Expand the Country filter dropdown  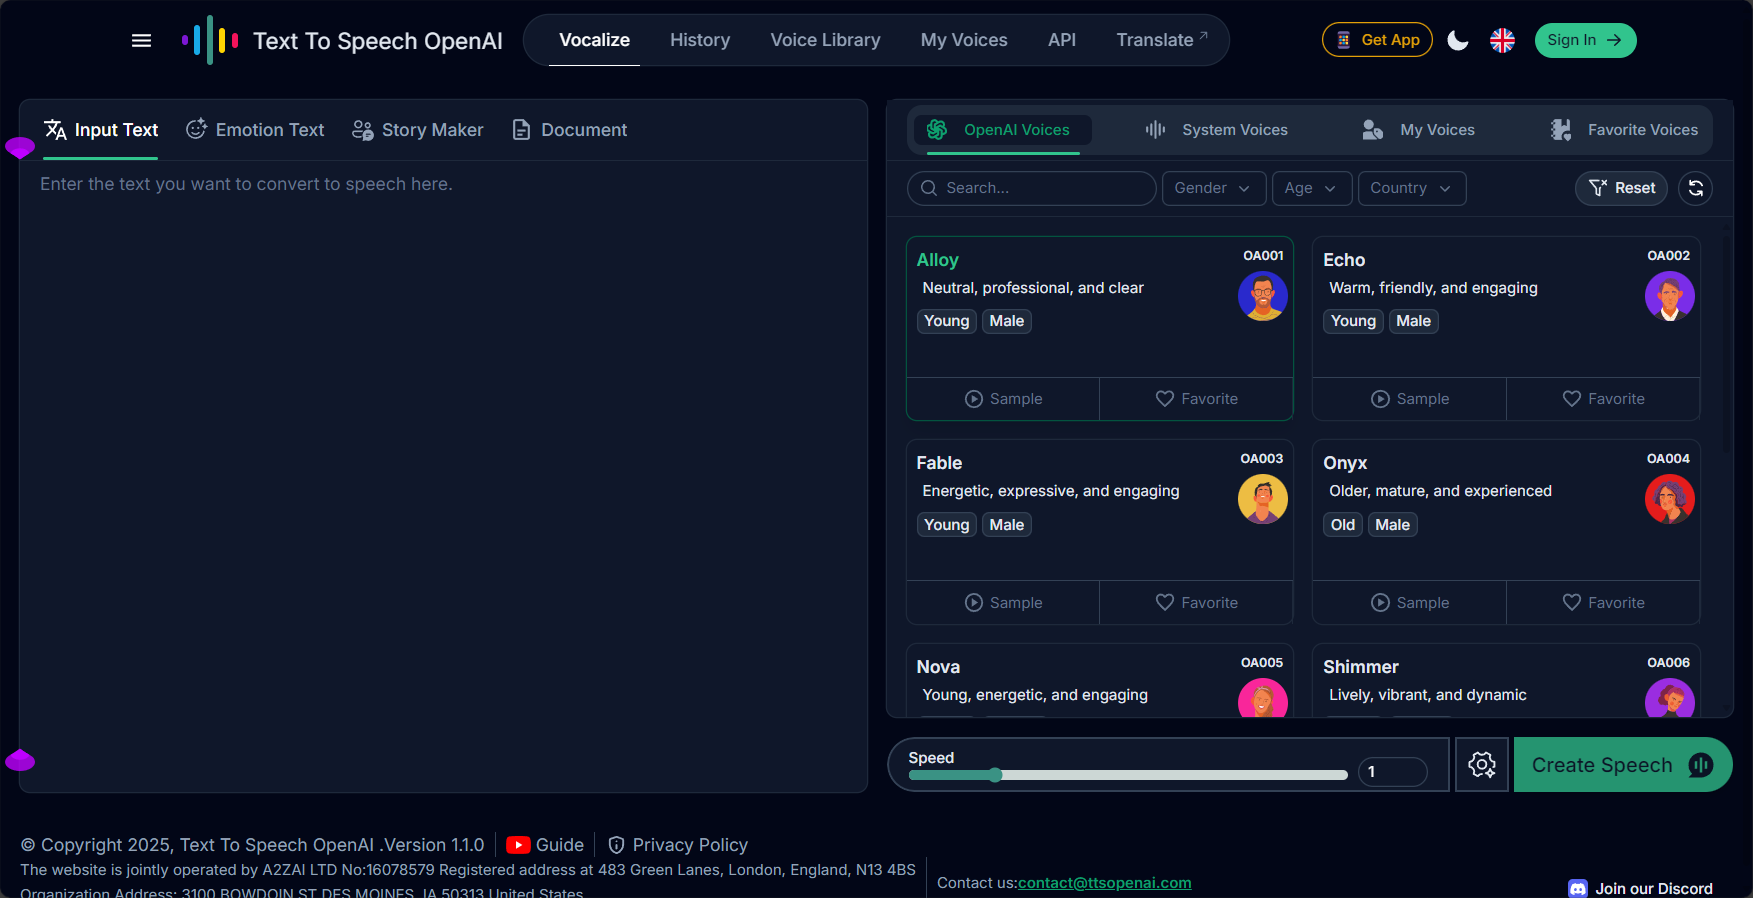click(1411, 188)
